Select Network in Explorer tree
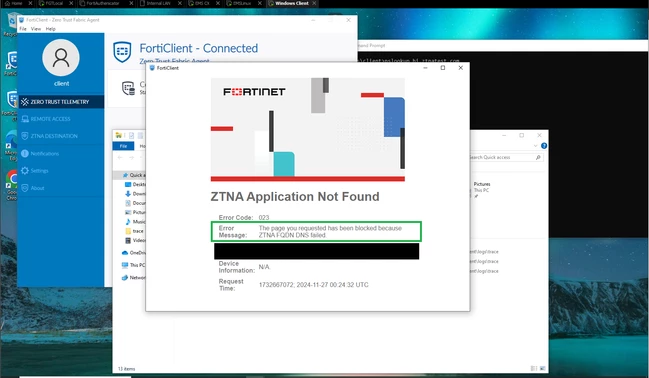 pos(133,277)
